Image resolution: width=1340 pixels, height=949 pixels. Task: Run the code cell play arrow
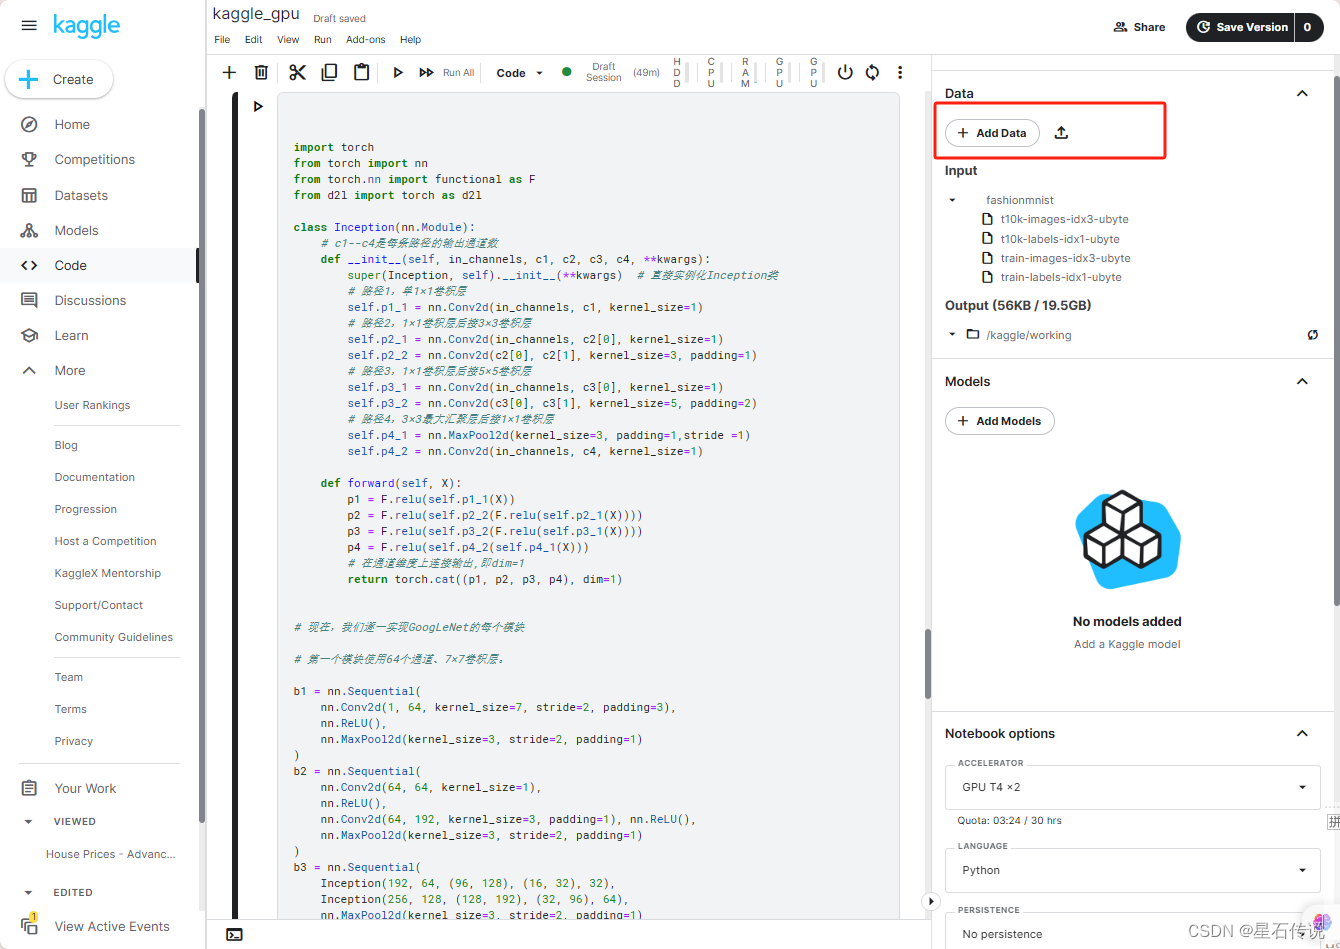click(x=258, y=106)
